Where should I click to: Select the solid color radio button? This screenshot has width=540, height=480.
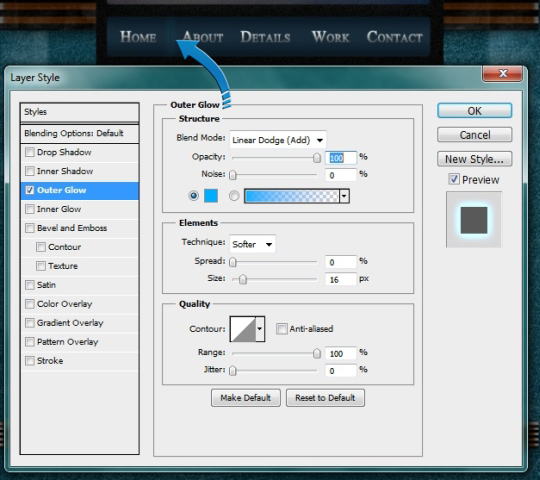coord(194,196)
